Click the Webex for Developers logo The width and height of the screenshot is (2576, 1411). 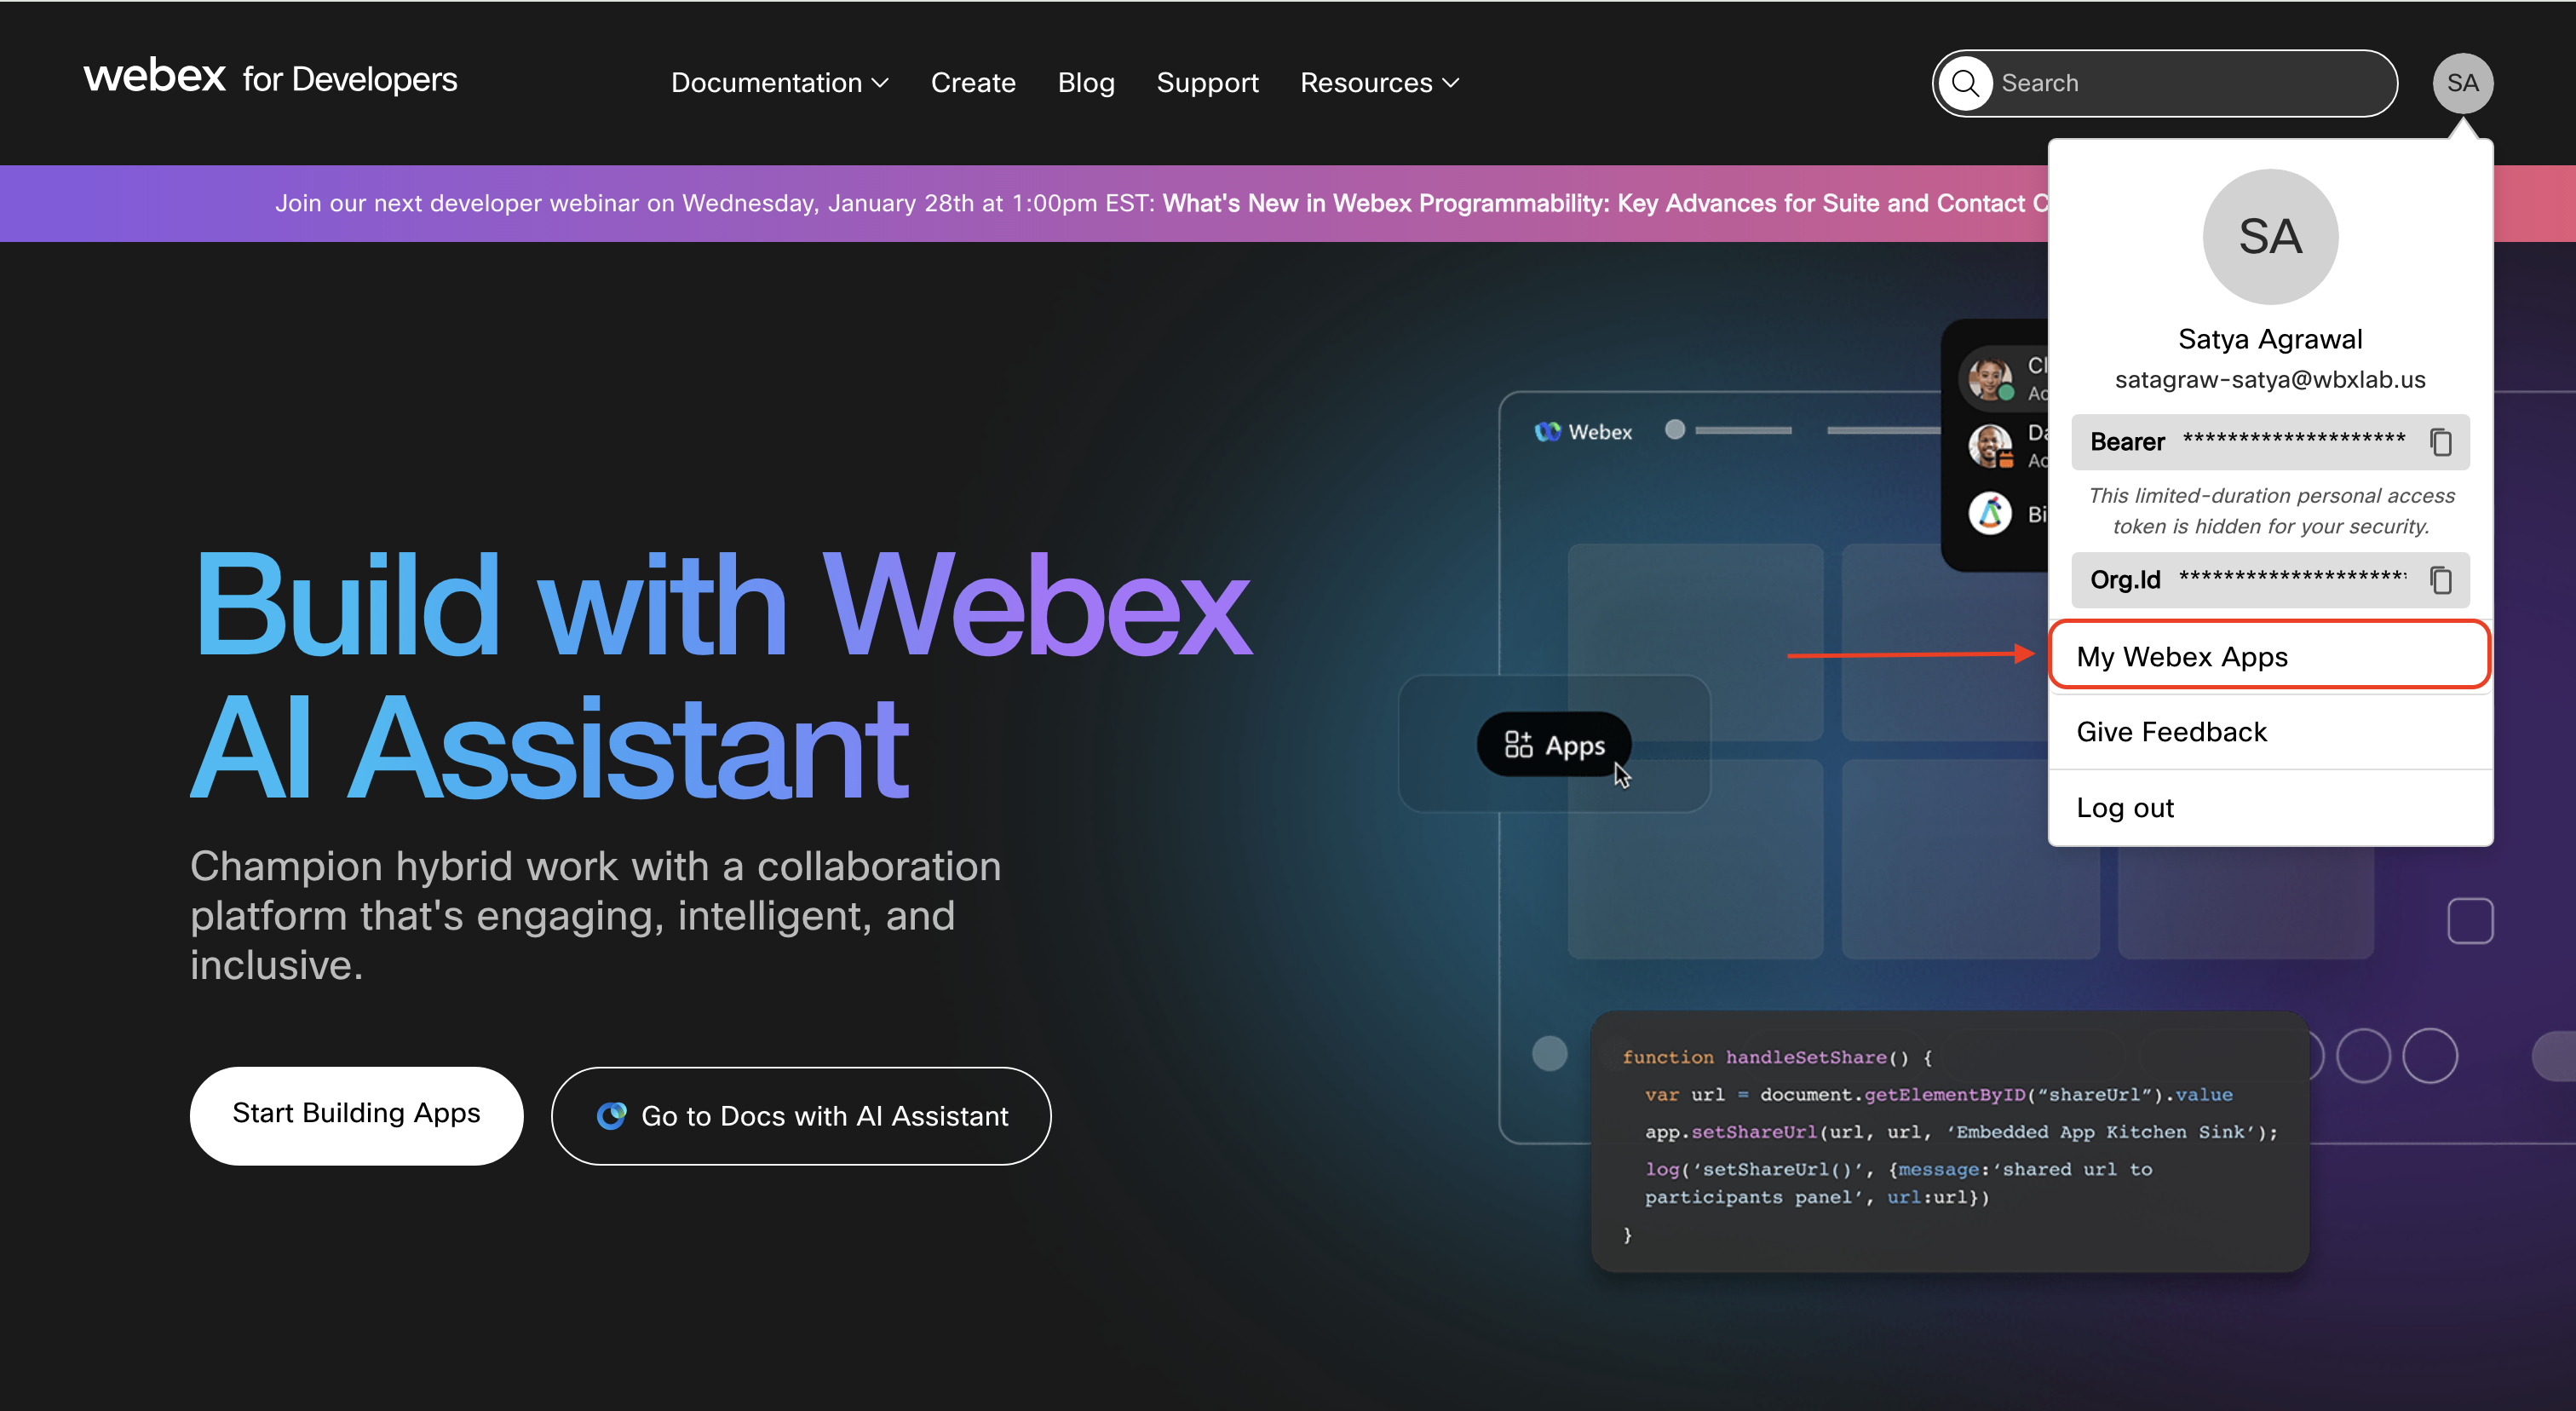pyautogui.click(x=272, y=79)
